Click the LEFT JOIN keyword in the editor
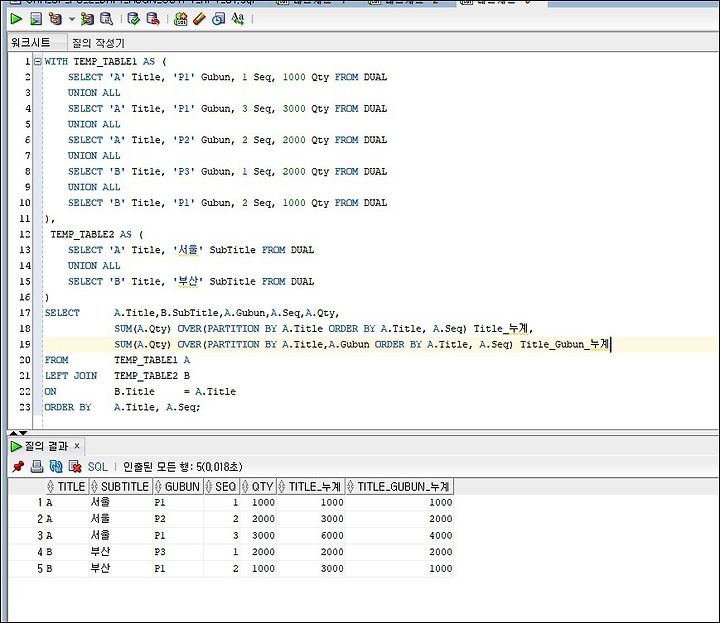This screenshot has width=720, height=623. [71, 376]
